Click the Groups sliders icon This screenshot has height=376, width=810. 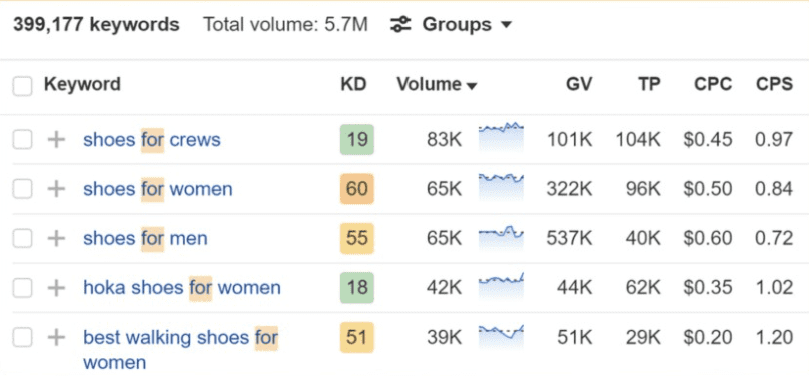(400, 24)
